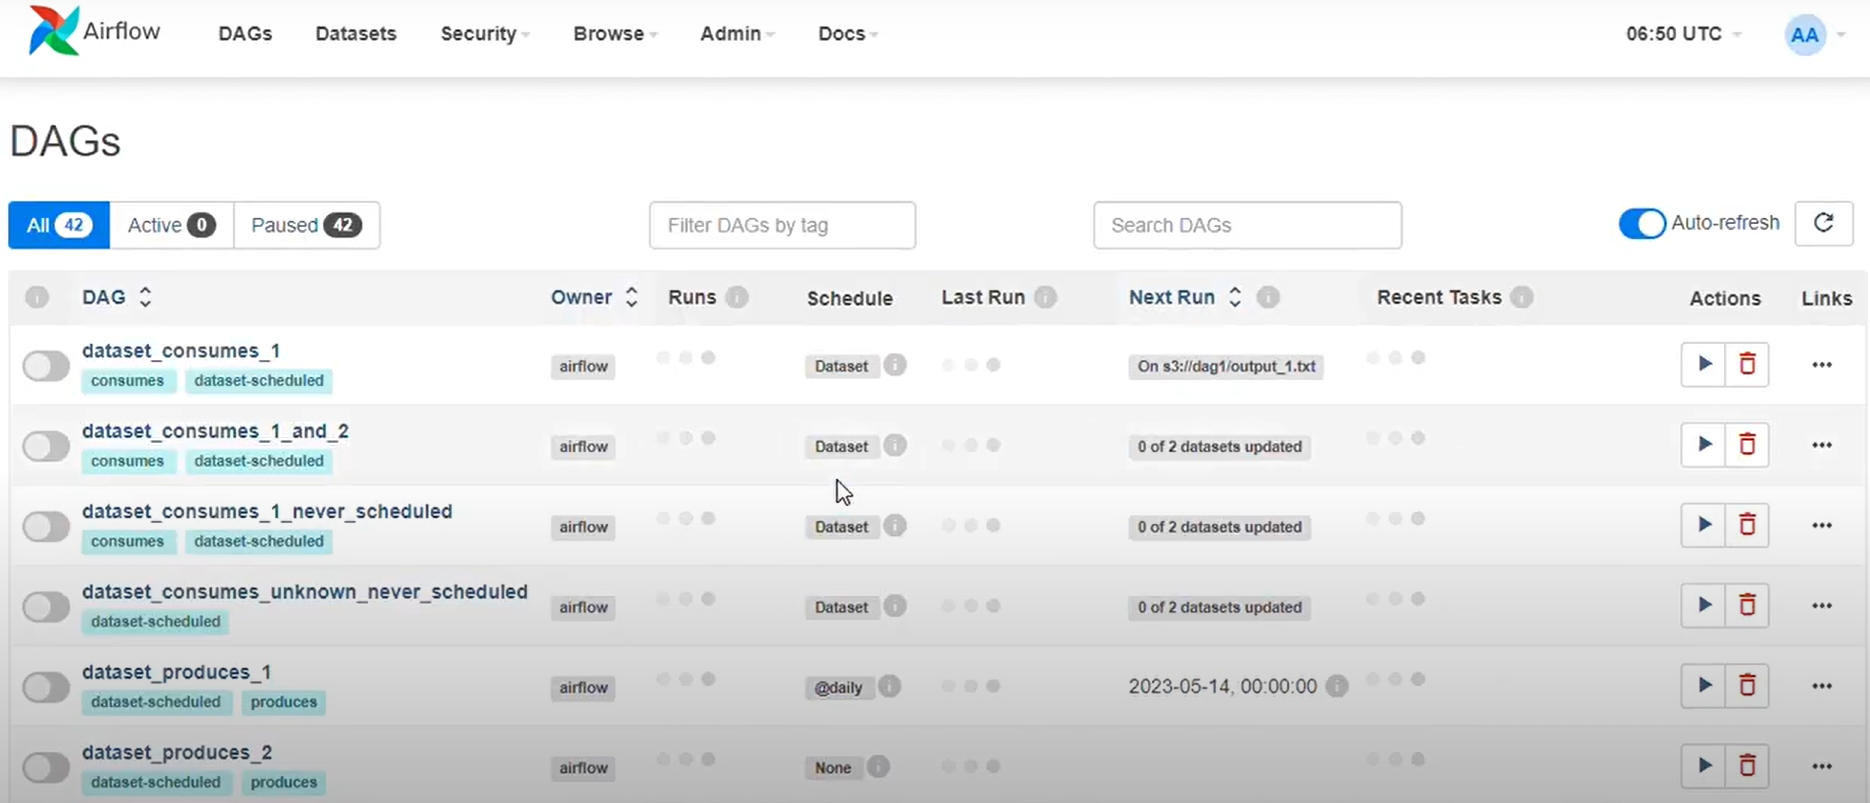Screen dimensions: 1870x803
Task: Expand the Security menu dropdown
Action: coord(484,34)
